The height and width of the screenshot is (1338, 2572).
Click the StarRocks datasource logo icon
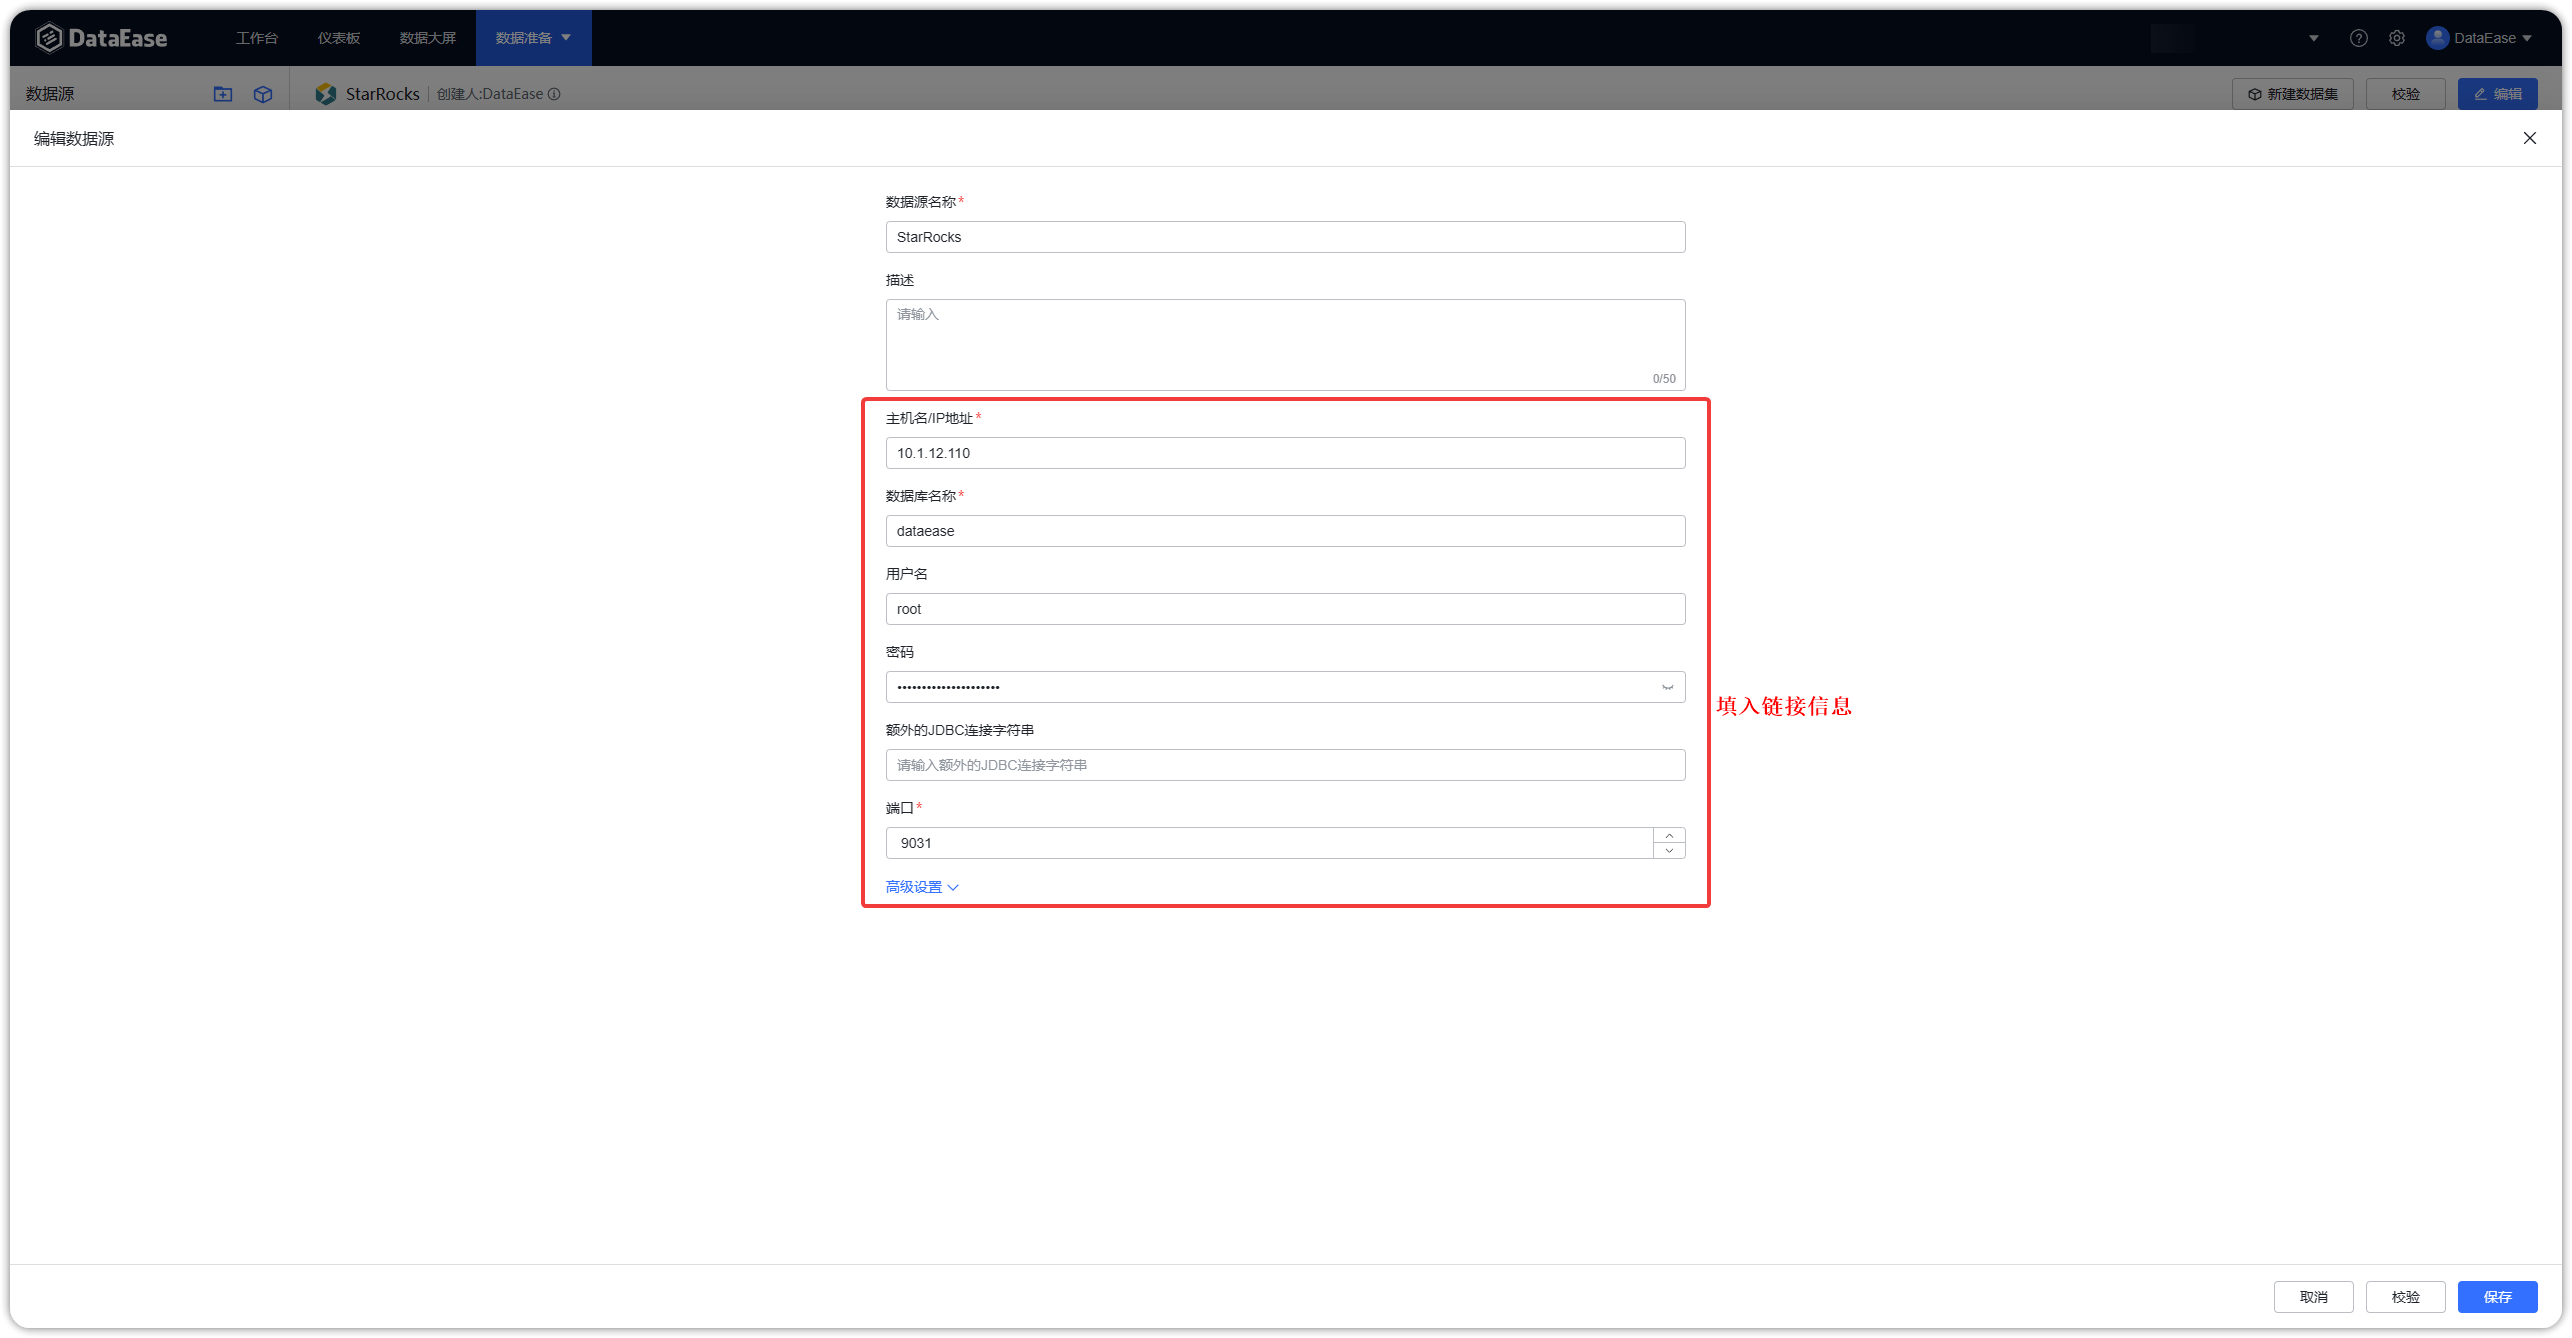326,94
